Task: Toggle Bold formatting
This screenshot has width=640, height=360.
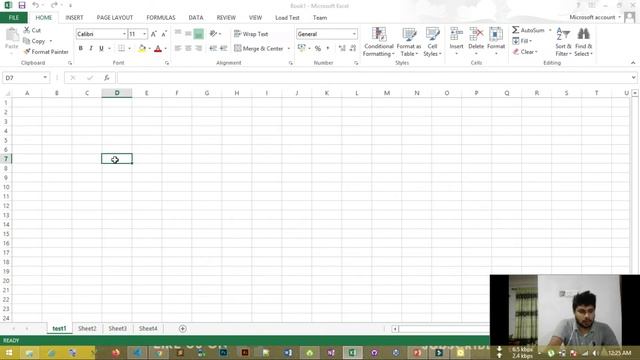Action: tap(81, 49)
